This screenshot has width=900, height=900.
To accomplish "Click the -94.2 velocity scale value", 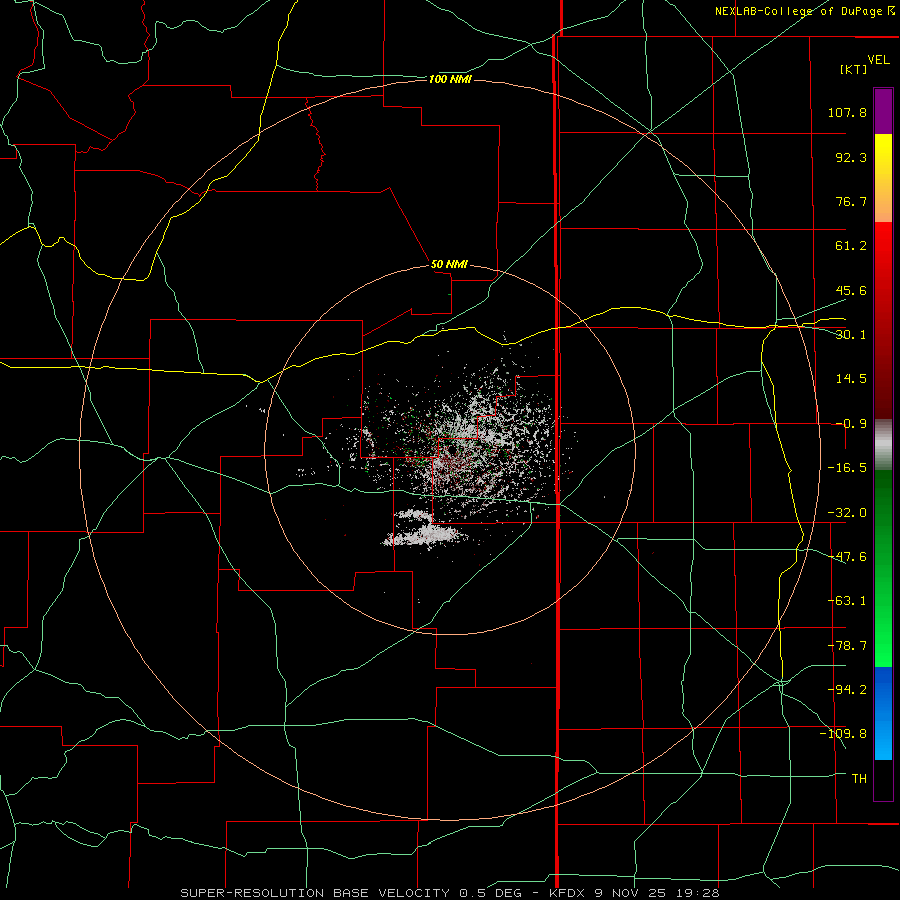I will tap(847, 690).
